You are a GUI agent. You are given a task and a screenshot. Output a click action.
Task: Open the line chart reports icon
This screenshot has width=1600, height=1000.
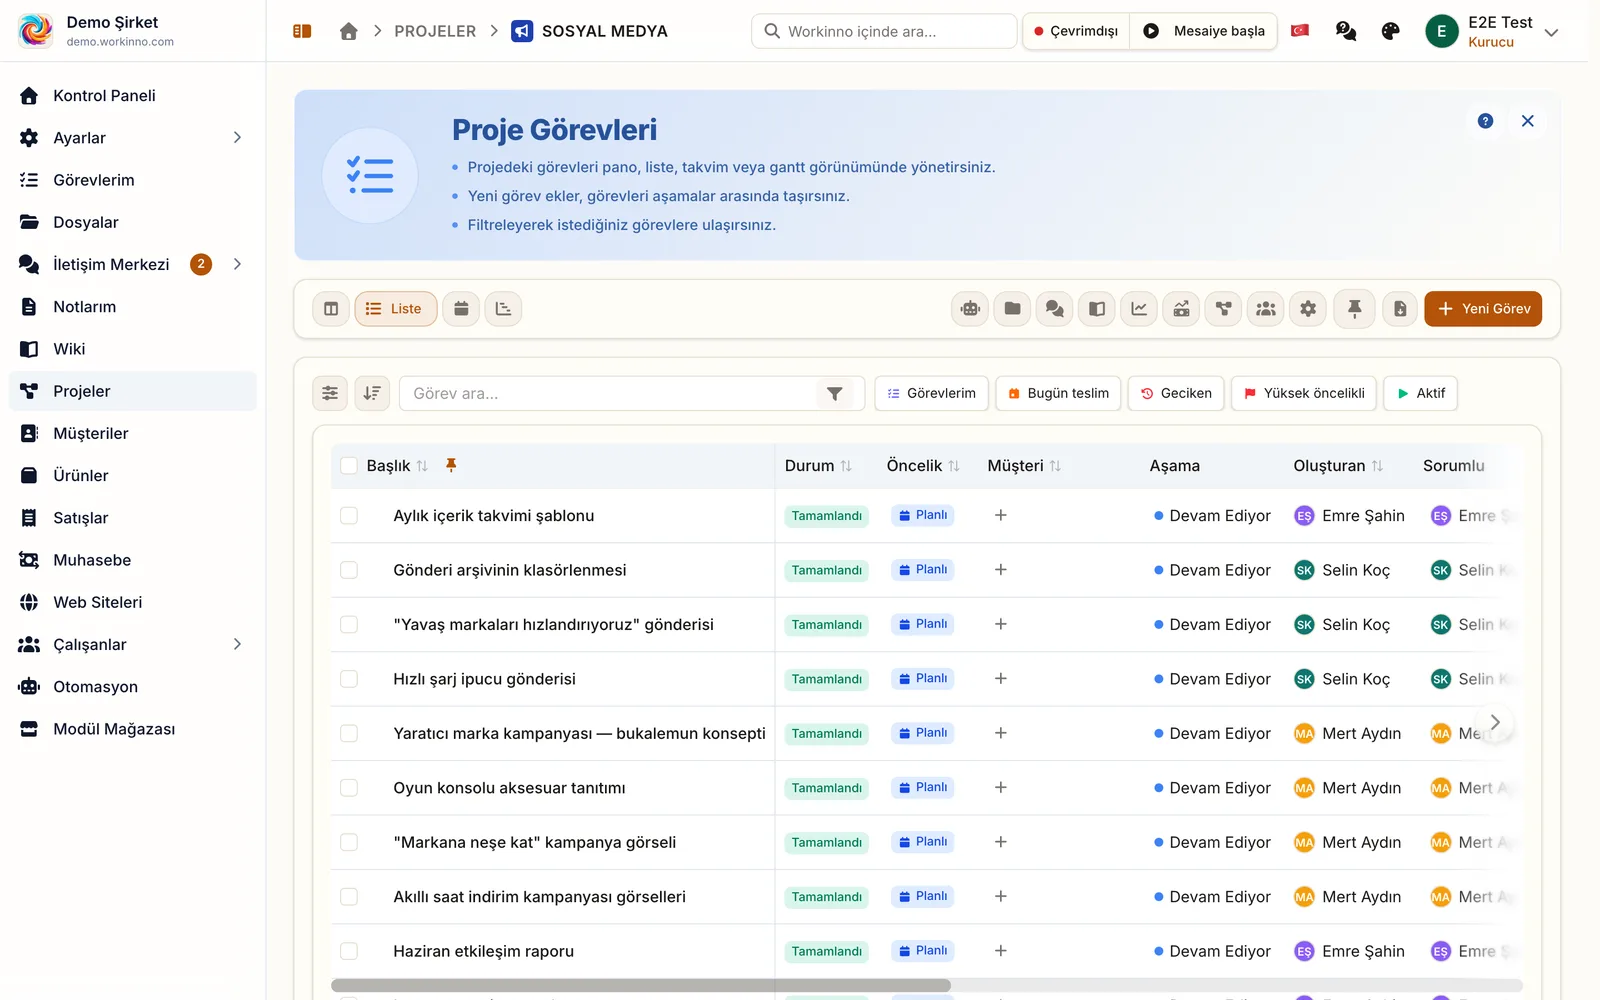point(1139,309)
